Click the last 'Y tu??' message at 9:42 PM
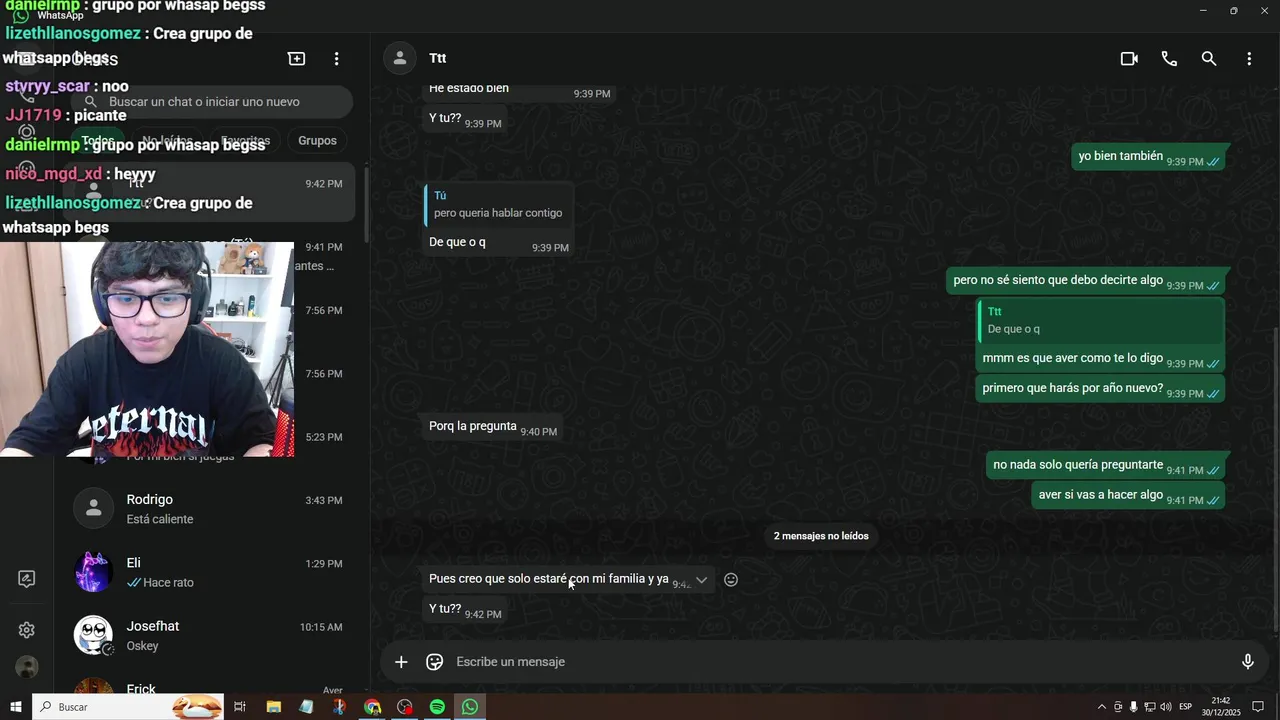The image size is (1280, 720). [x=465, y=610]
